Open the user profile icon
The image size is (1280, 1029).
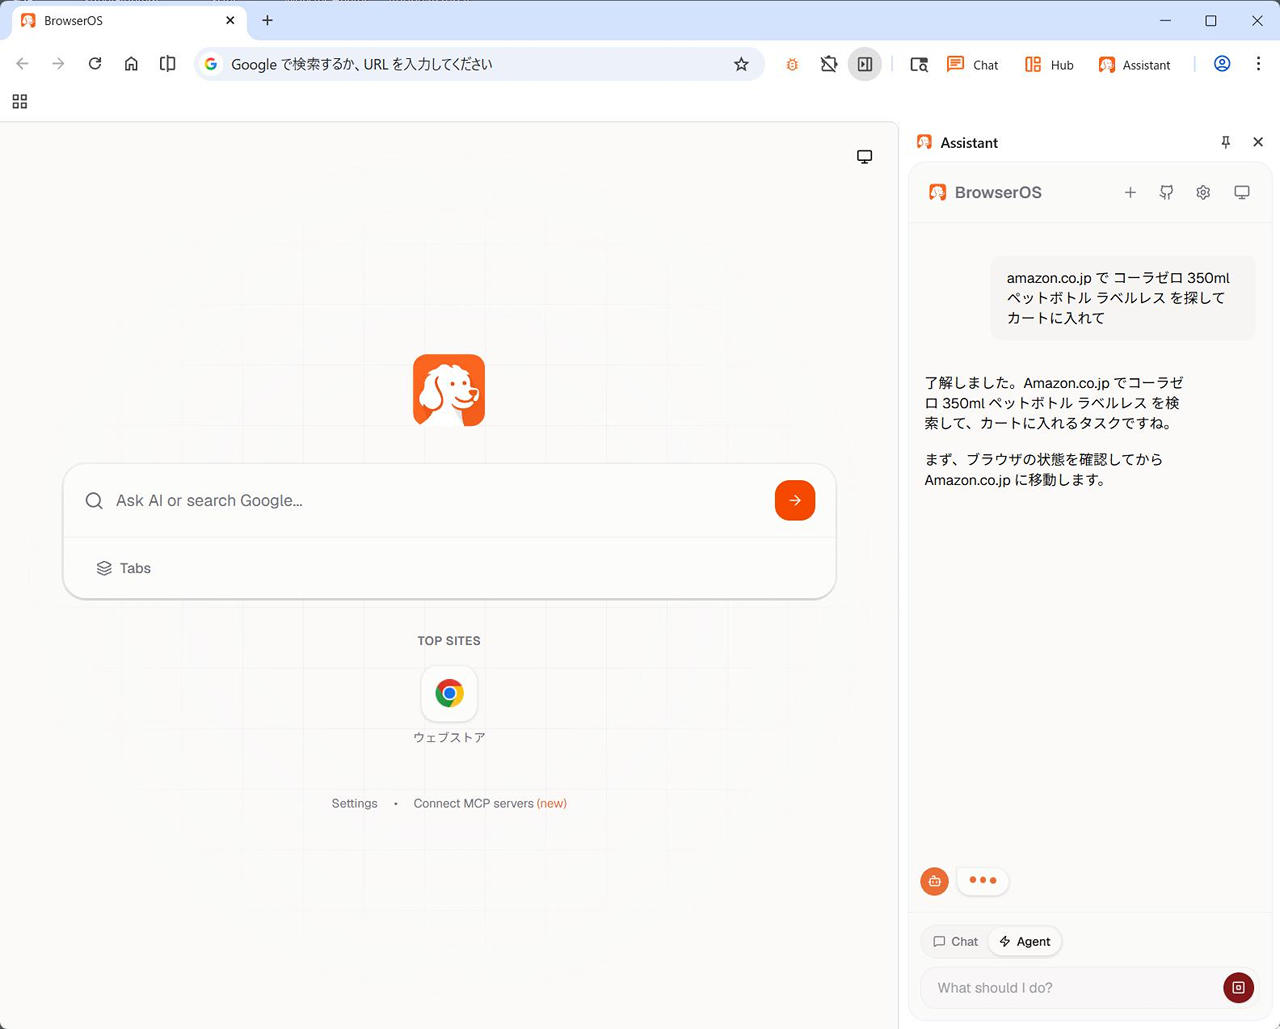tap(1222, 64)
